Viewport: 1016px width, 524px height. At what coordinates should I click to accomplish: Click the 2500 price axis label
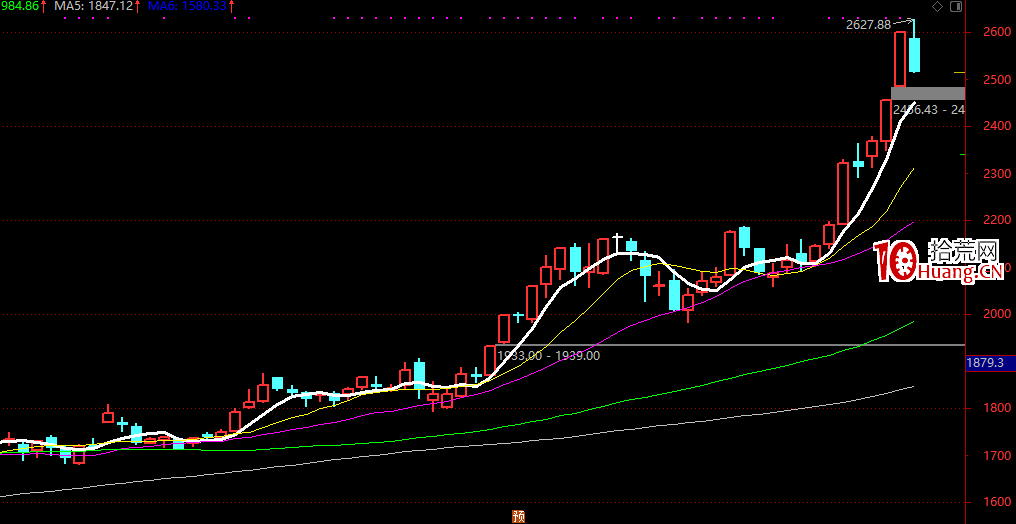[x=995, y=80]
